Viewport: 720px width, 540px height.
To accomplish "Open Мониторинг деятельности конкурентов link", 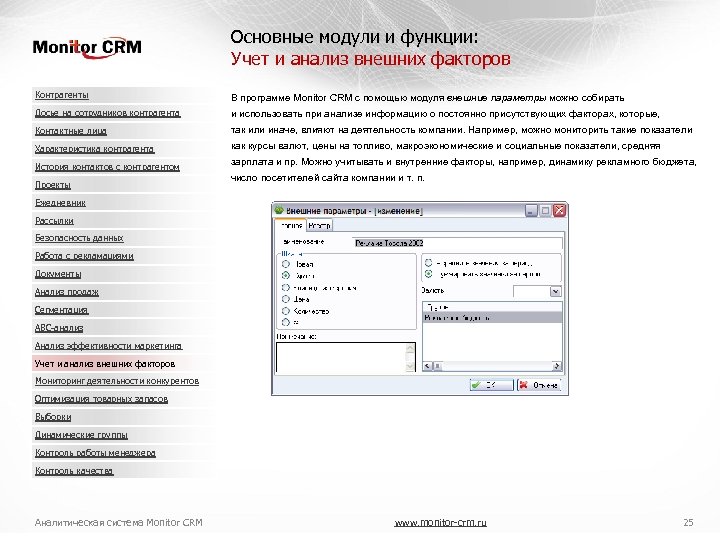I will click(117, 381).
